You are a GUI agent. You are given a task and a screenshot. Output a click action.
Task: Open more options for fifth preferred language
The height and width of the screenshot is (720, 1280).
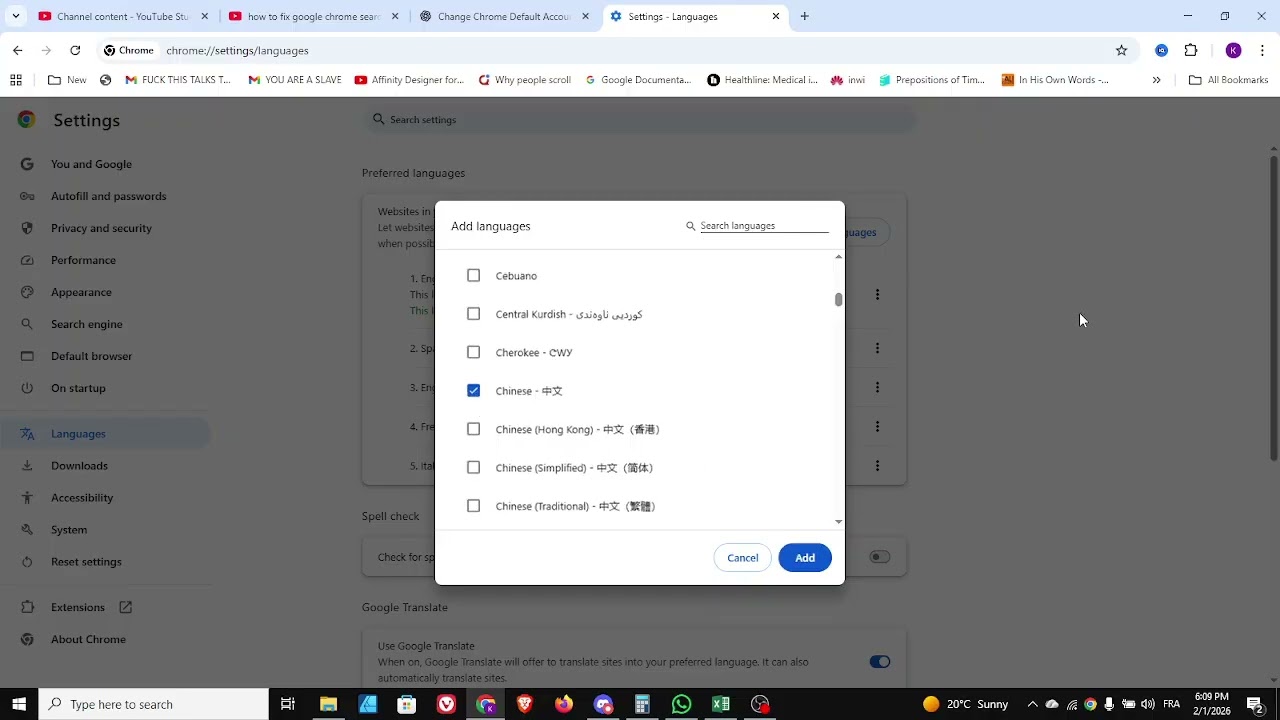coord(877,465)
